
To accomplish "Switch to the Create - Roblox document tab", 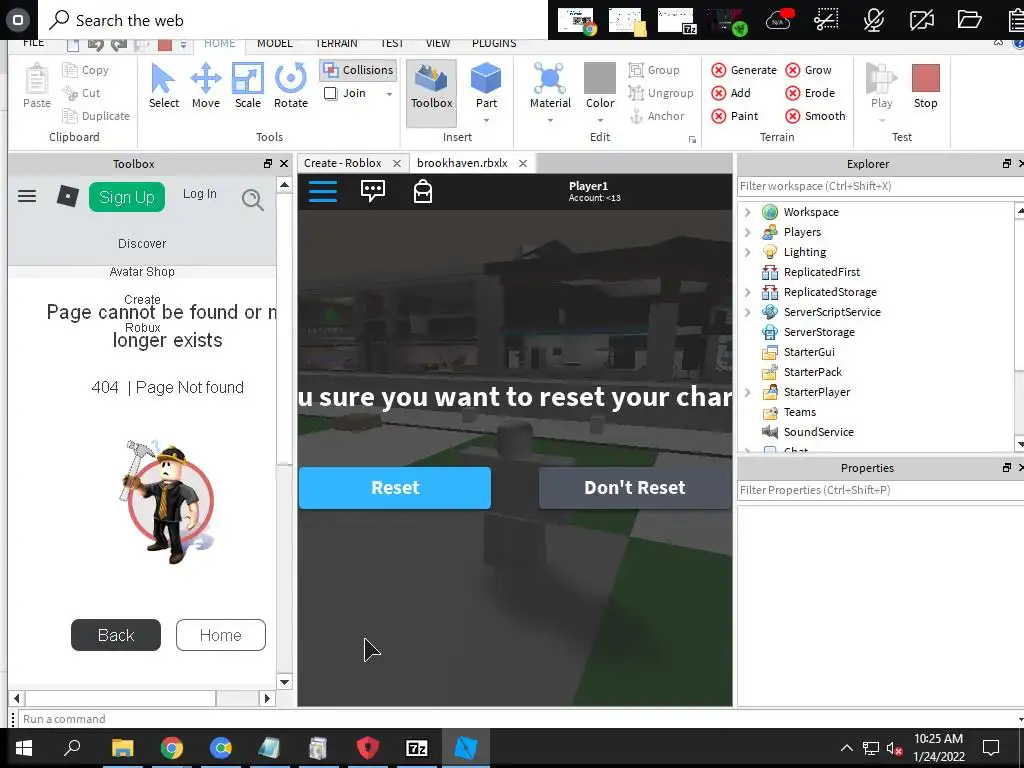I will [x=342, y=163].
